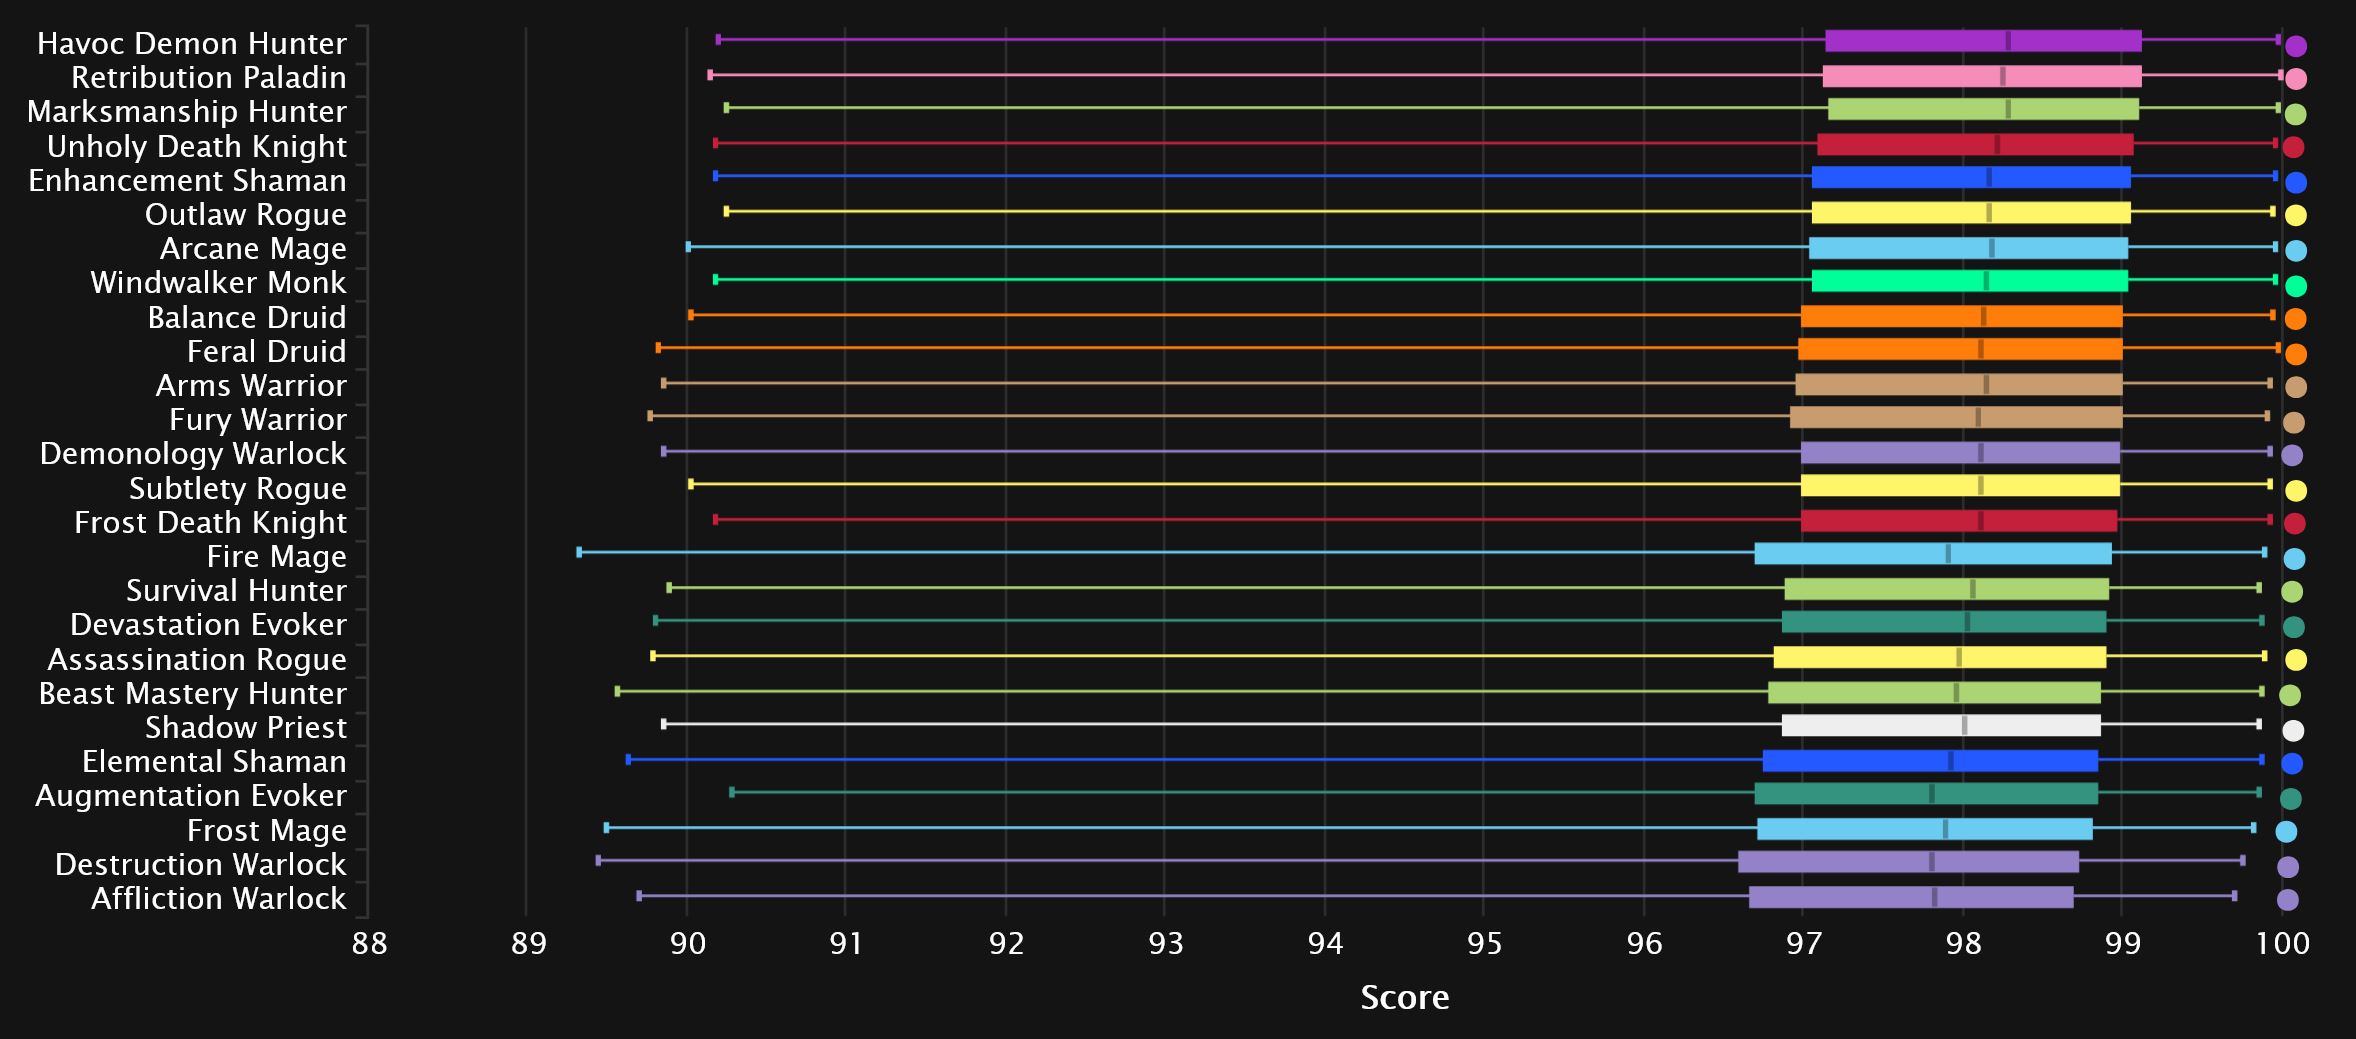Click the Augmentation Evoker minimum whisker end

coord(732,792)
